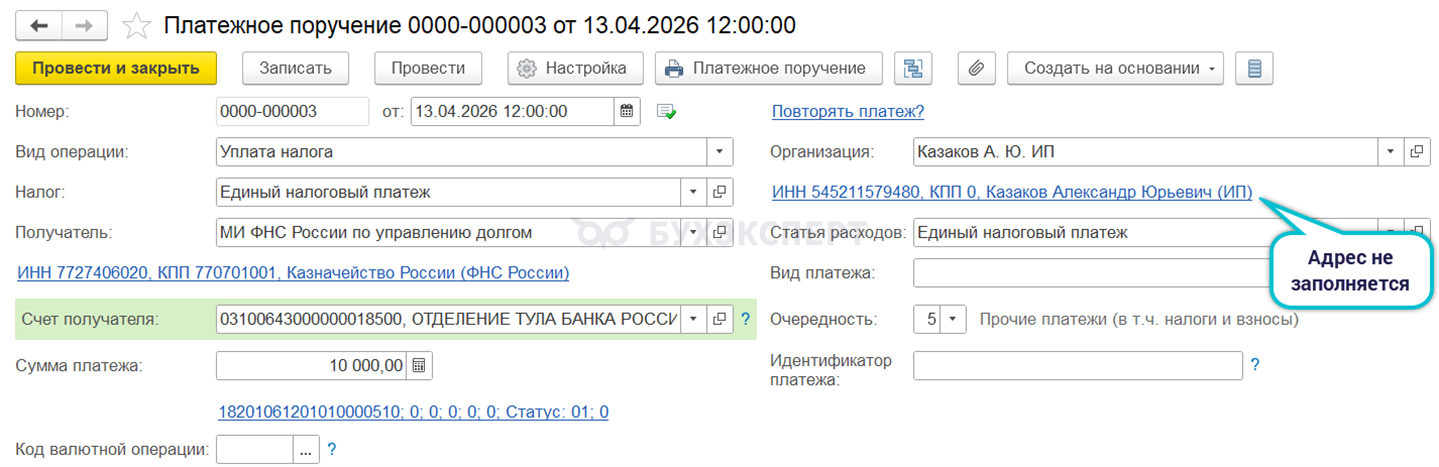Open the Получатель record with the open icon
The image size is (1439, 467).
pyautogui.click(x=720, y=233)
